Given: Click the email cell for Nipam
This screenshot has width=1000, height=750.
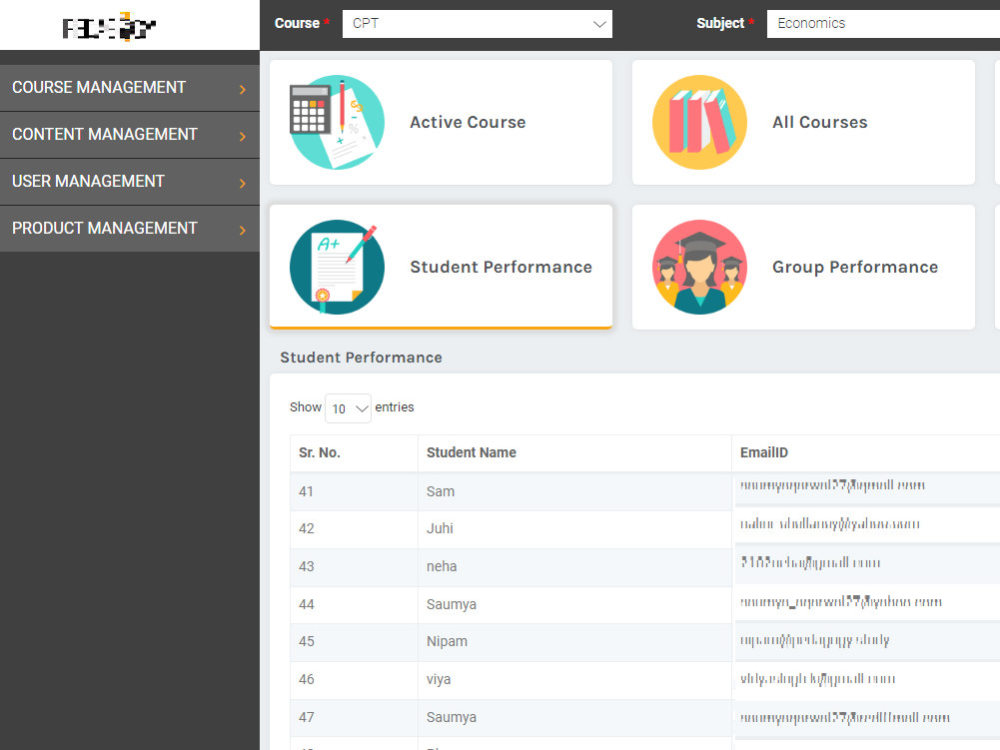Looking at the screenshot, I should (865, 642).
